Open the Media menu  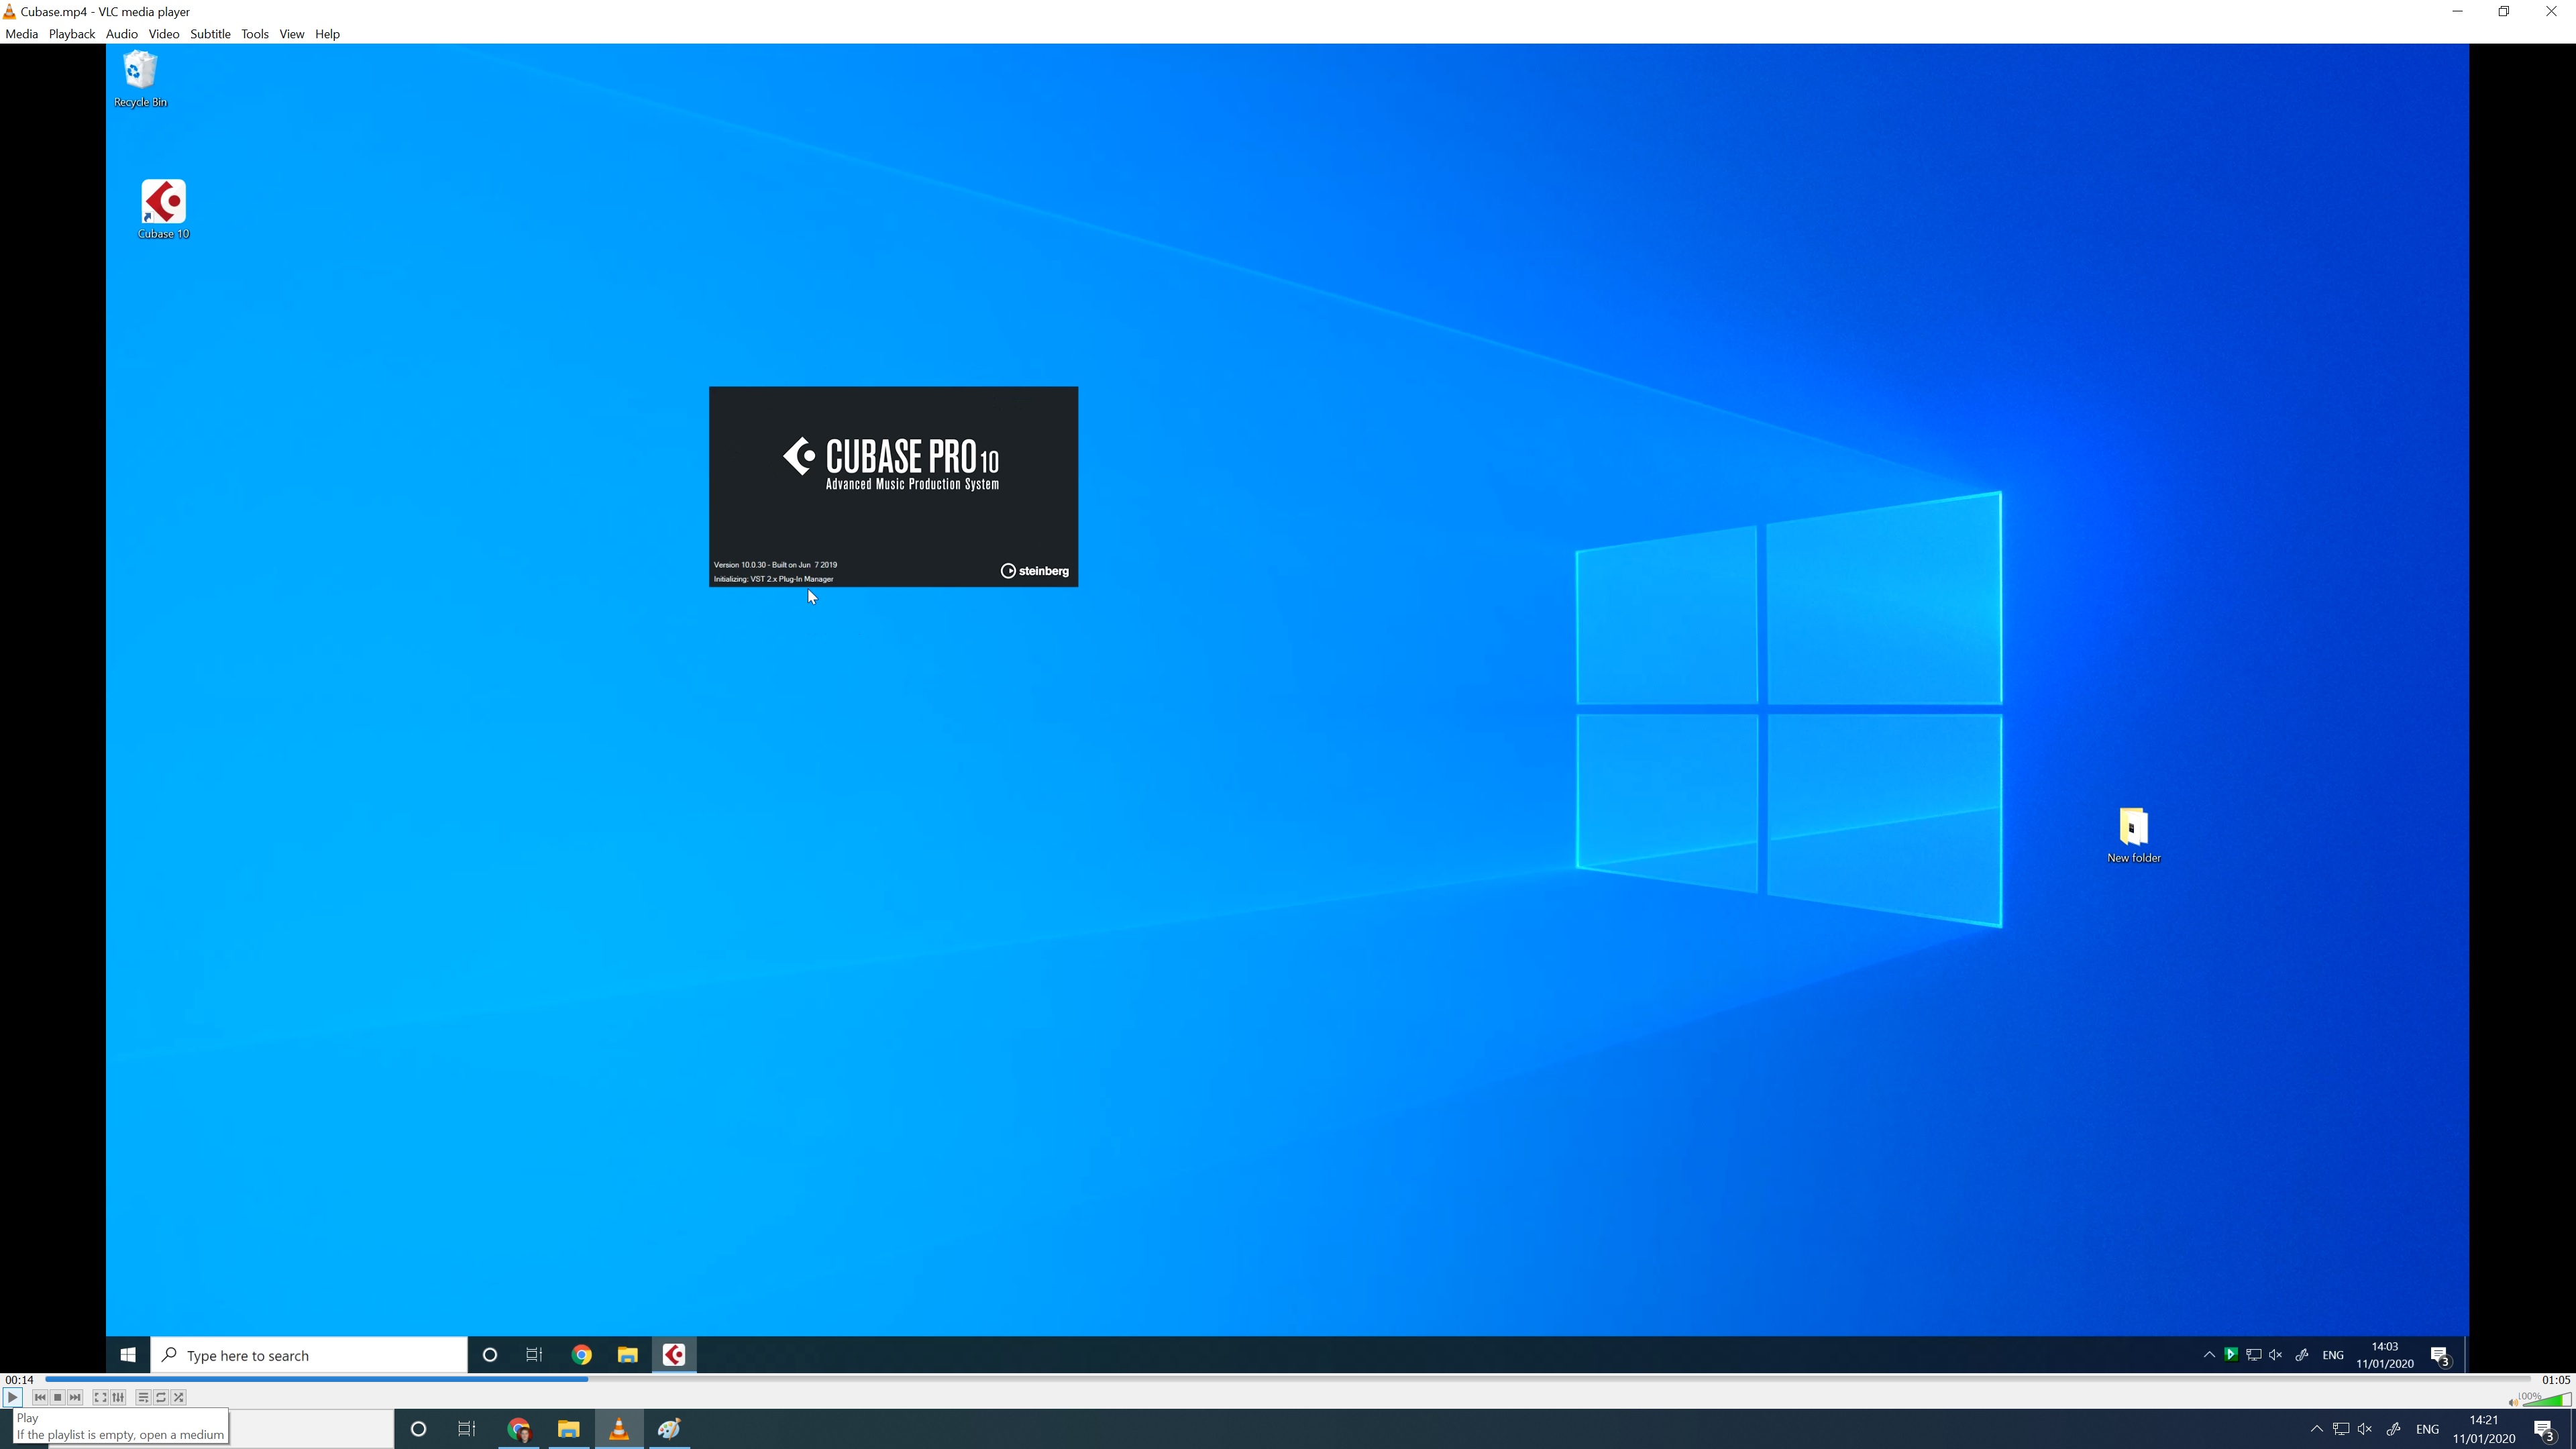point(21,34)
